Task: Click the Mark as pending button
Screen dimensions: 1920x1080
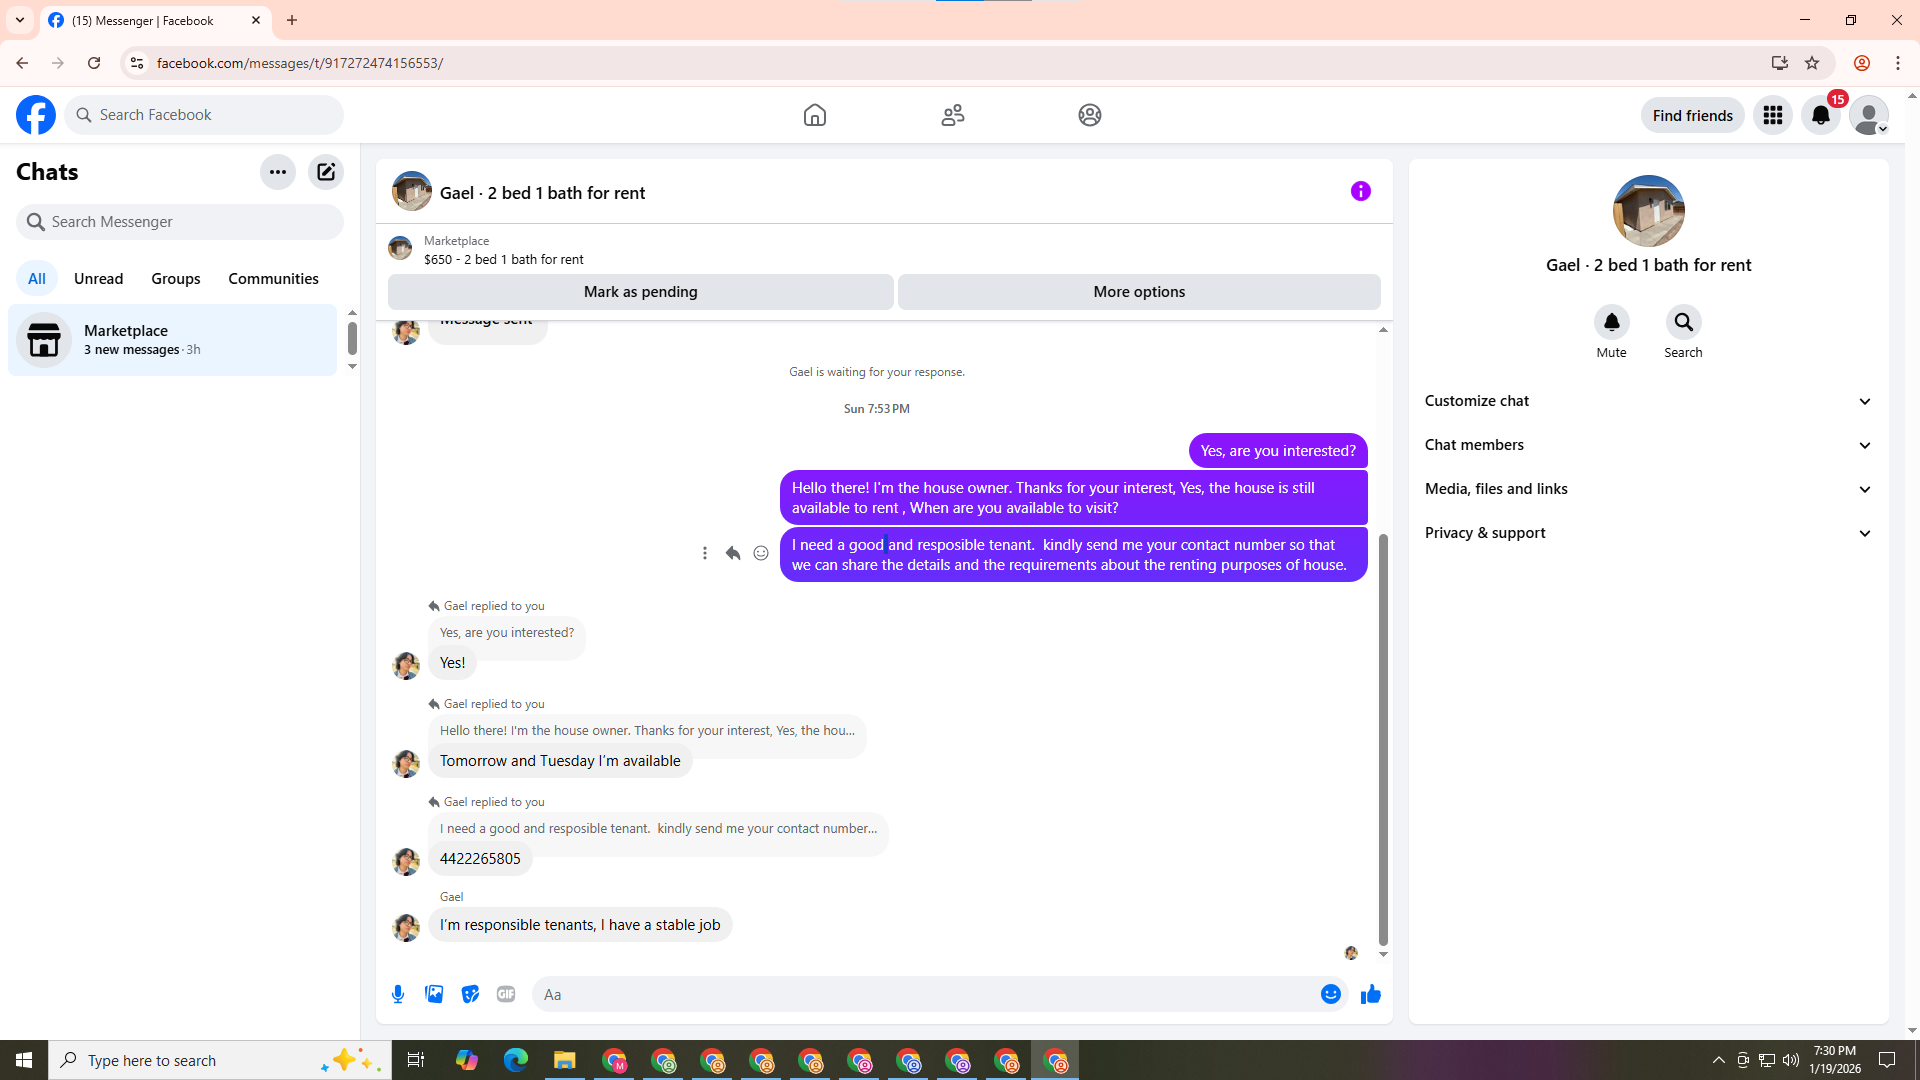Action: coord(640,292)
